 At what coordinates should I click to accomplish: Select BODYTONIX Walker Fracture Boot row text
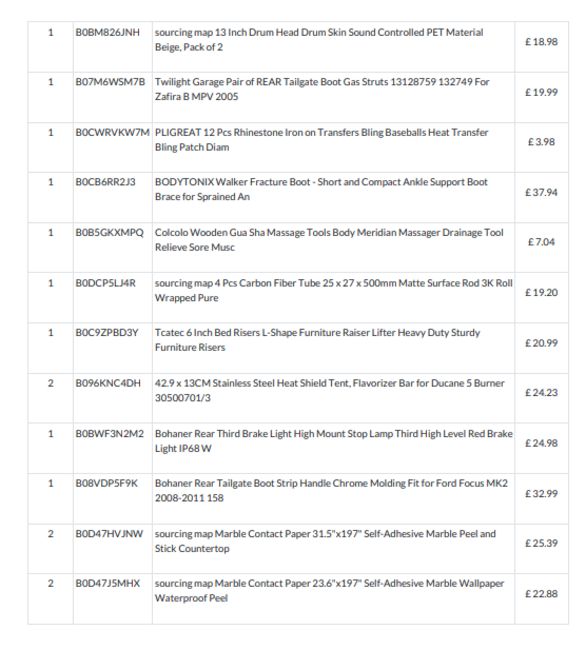click(321, 189)
